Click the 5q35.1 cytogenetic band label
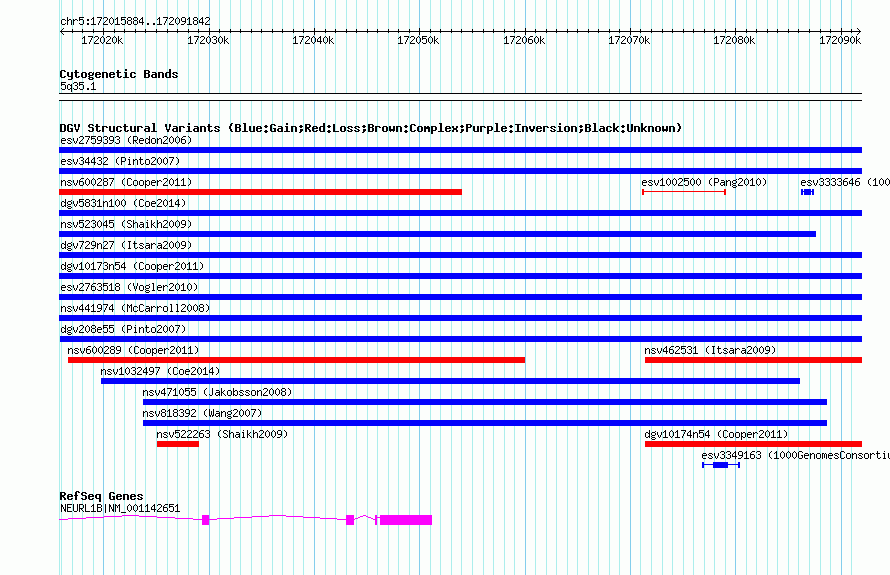This screenshot has width=890, height=575. tap(78, 86)
